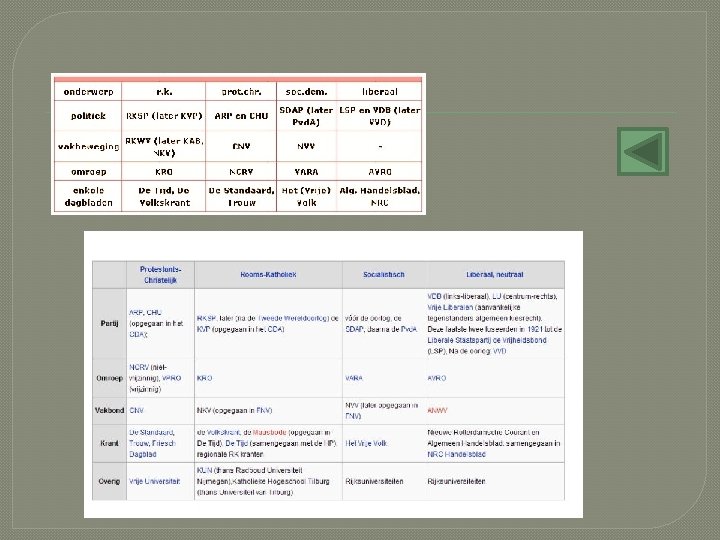Image resolution: width=720 pixels, height=540 pixels.
Task: Follow the KUN link in Overig row
Action: coord(203,471)
